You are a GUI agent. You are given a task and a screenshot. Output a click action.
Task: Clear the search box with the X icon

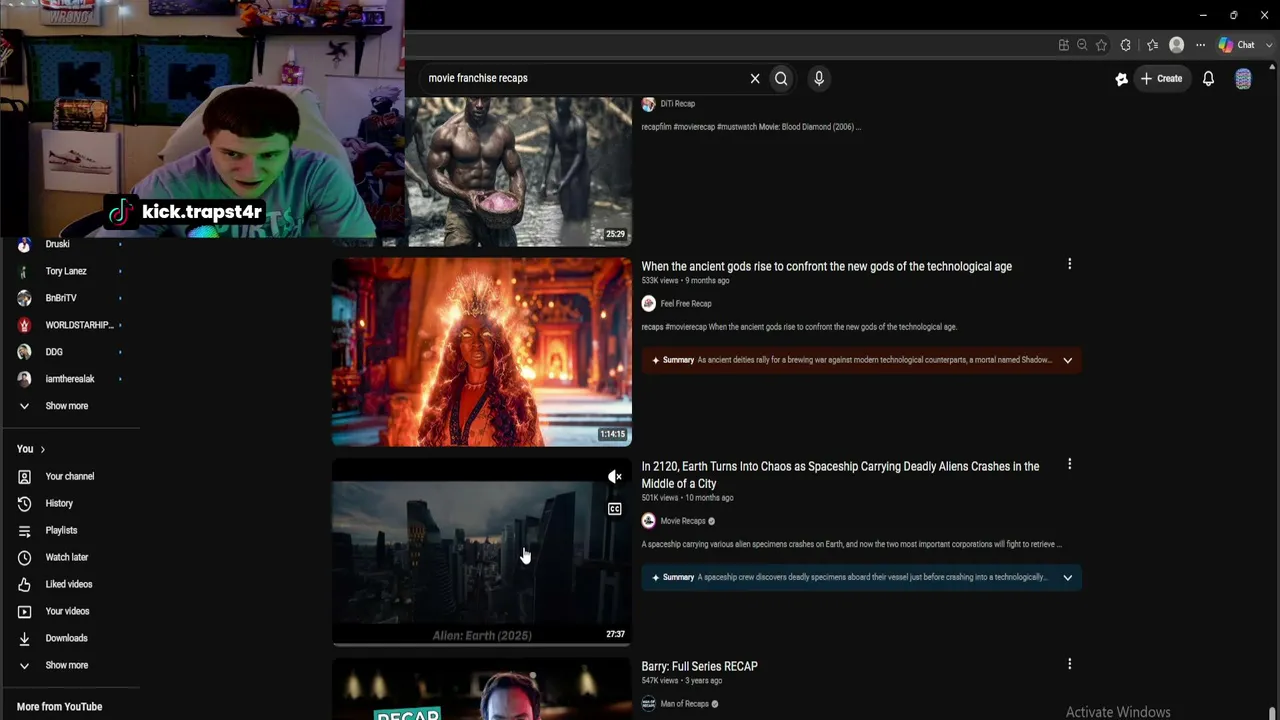pos(755,78)
